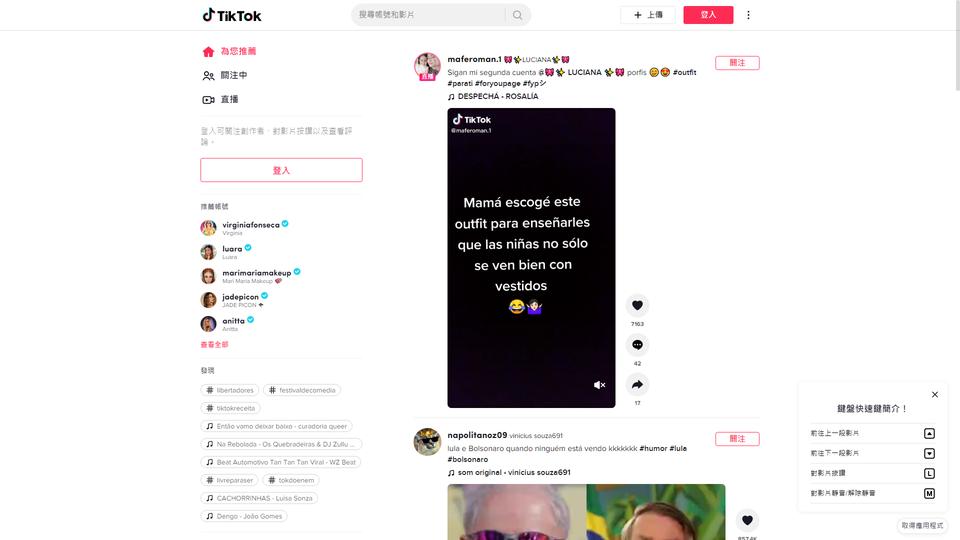This screenshot has height=540, width=960.
Task: Unmute the video using the speaker icon
Action: pyautogui.click(x=599, y=385)
